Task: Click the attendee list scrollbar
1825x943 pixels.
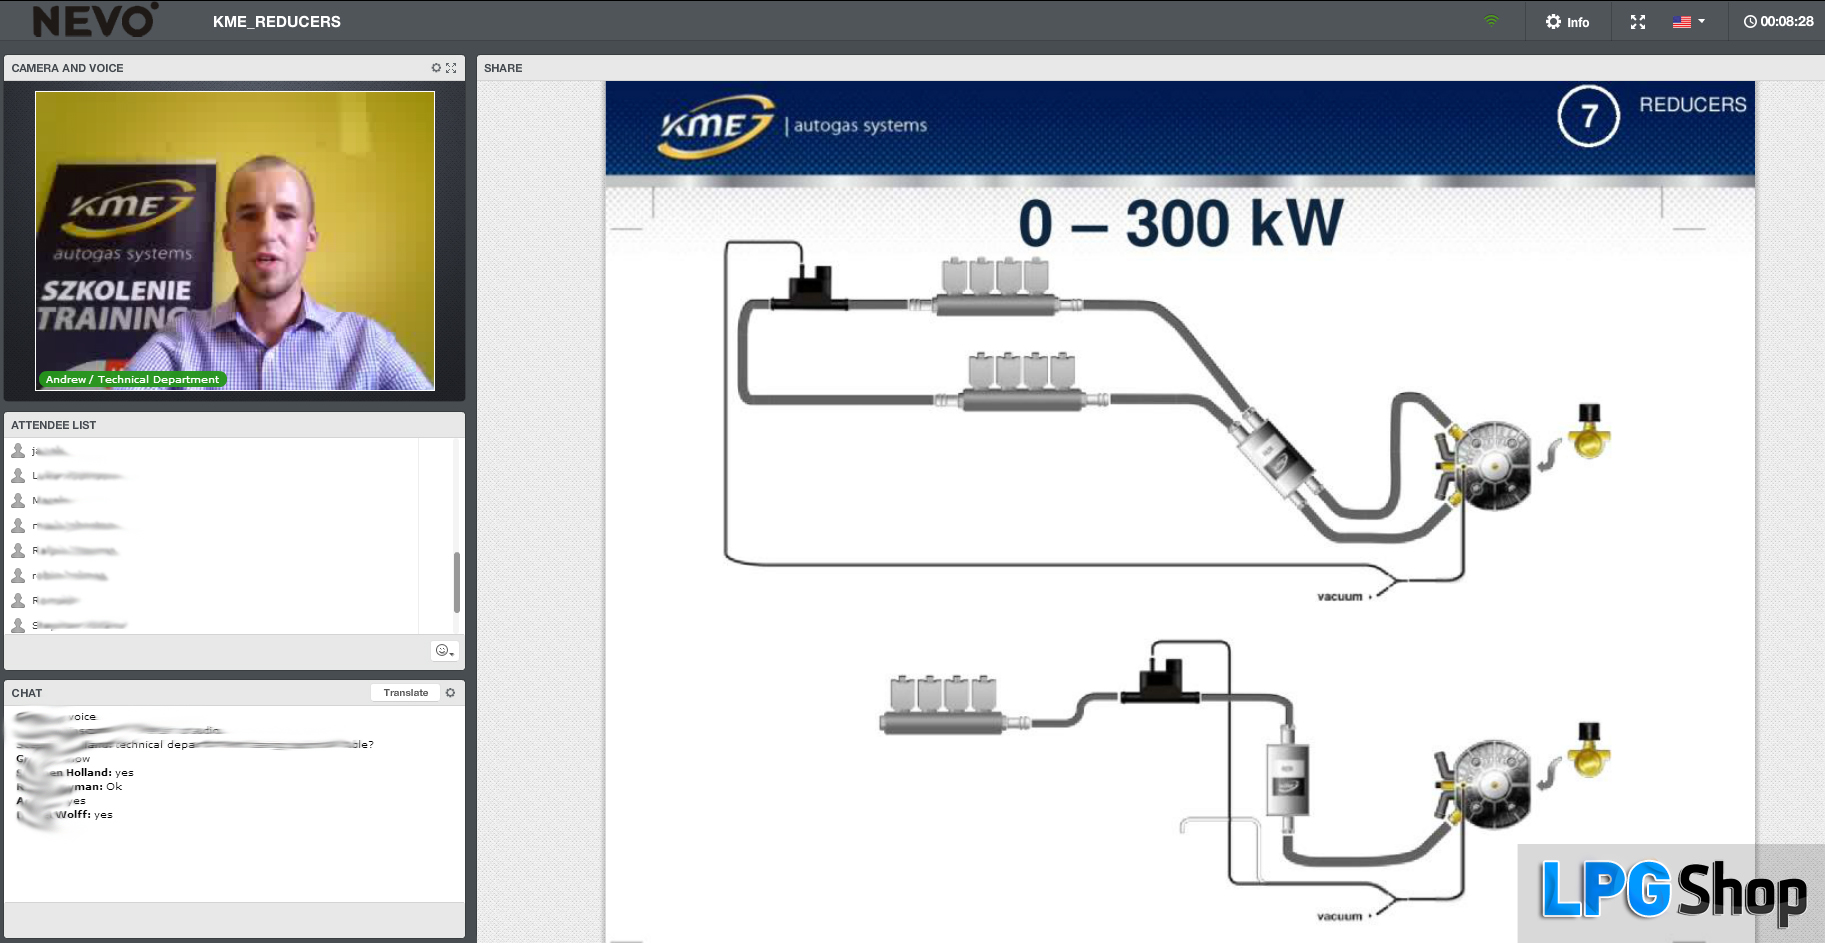Action: (457, 582)
